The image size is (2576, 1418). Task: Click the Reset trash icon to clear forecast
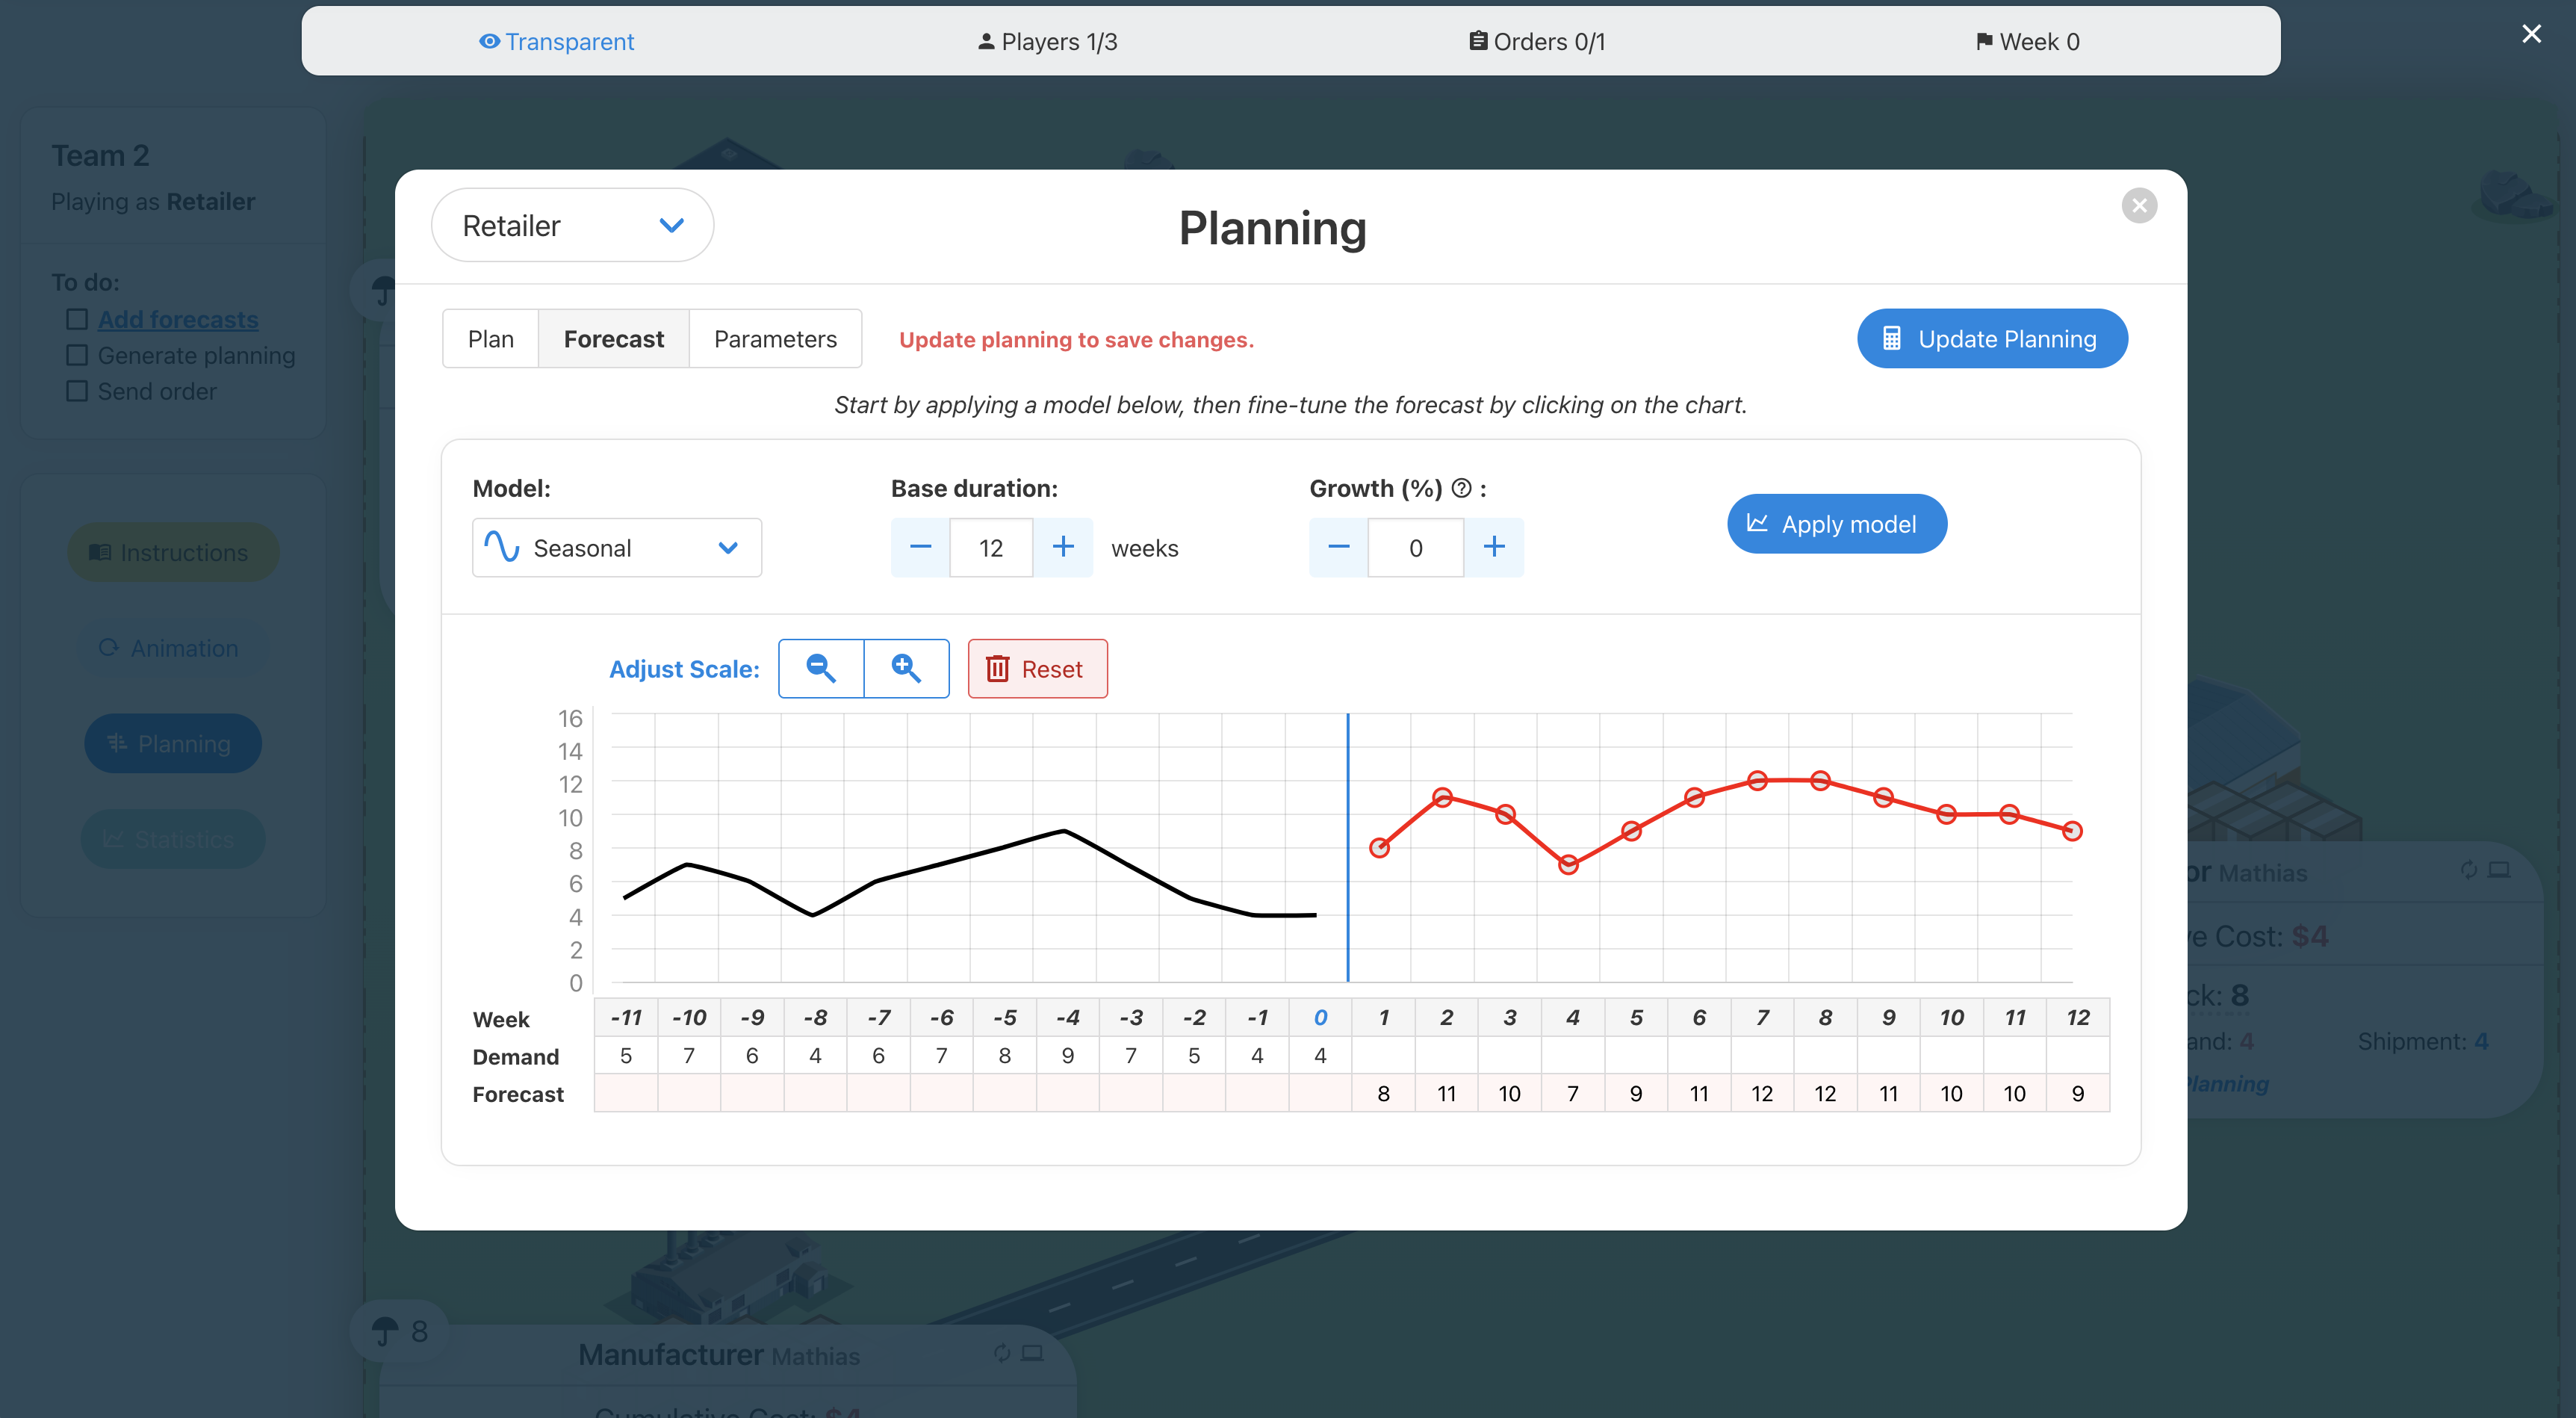tap(998, 668)
